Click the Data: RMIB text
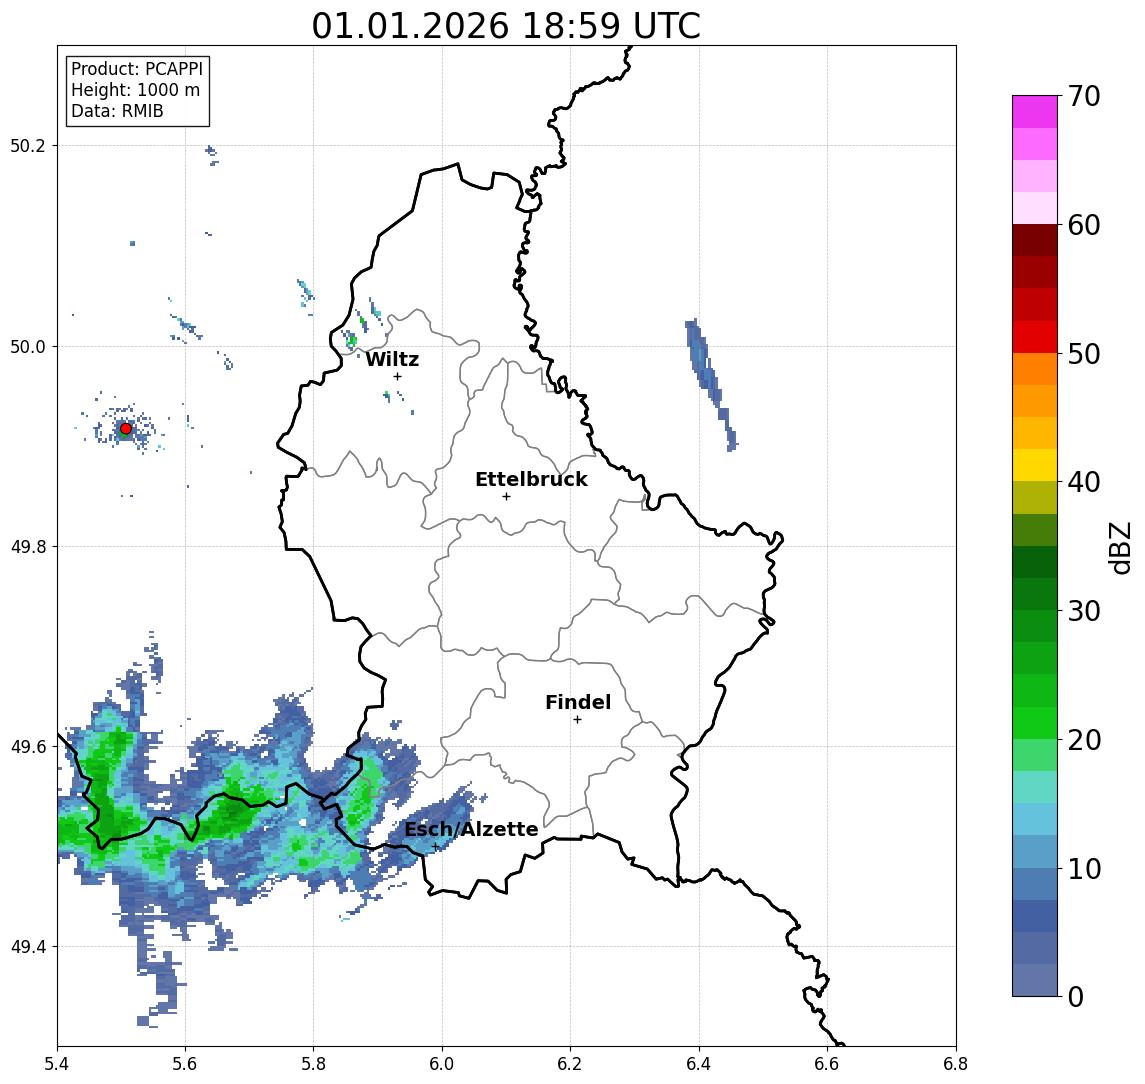The image size is (1145, 1084). tap(117, 111)
